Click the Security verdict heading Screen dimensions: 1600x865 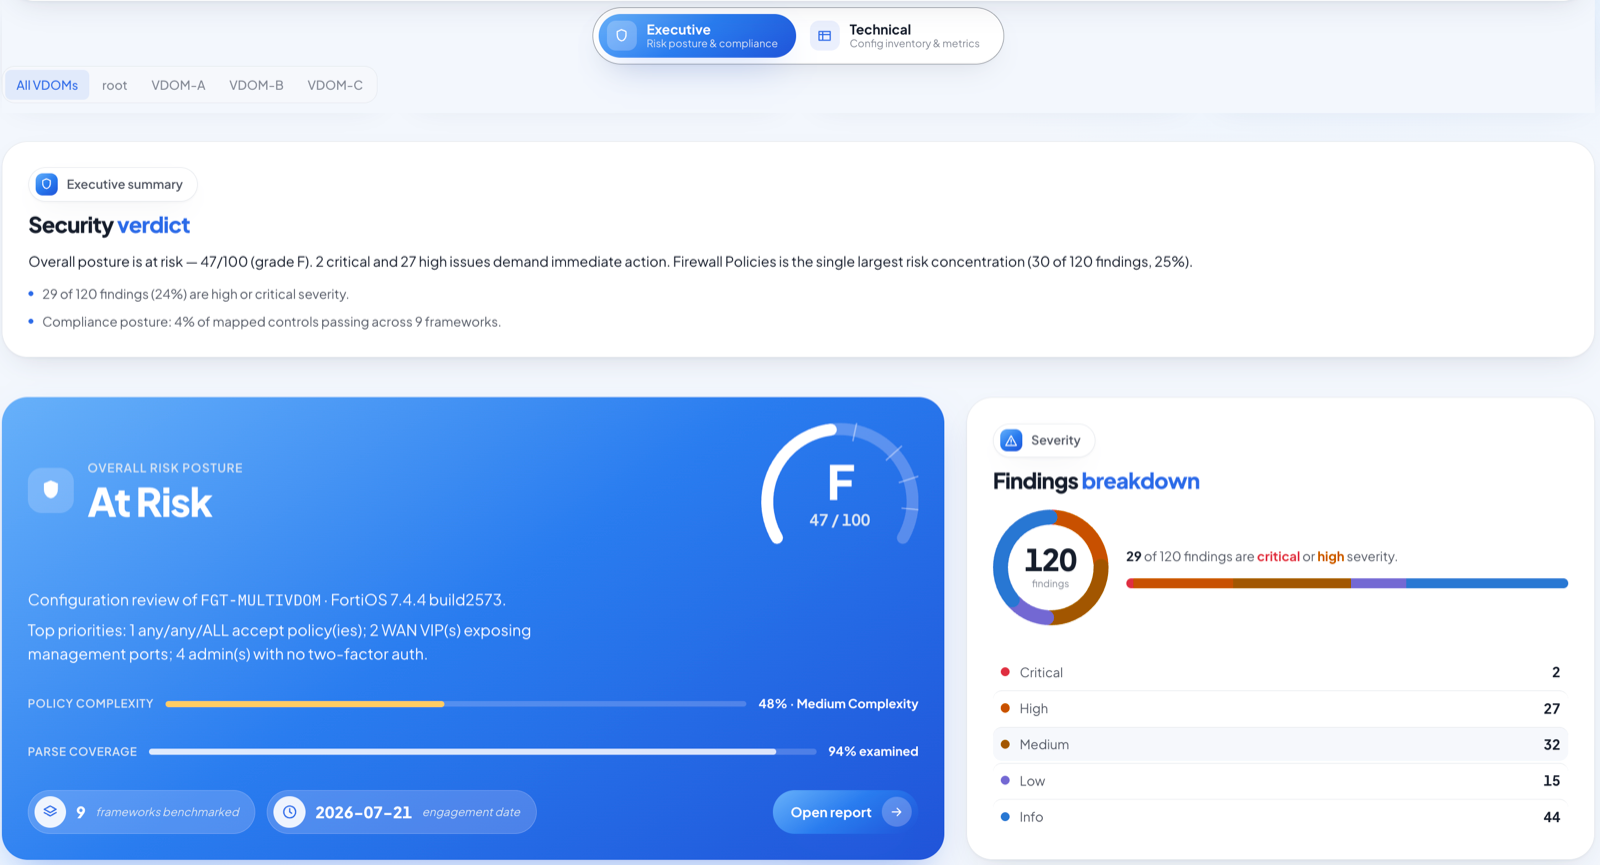[x=109, y=225]
